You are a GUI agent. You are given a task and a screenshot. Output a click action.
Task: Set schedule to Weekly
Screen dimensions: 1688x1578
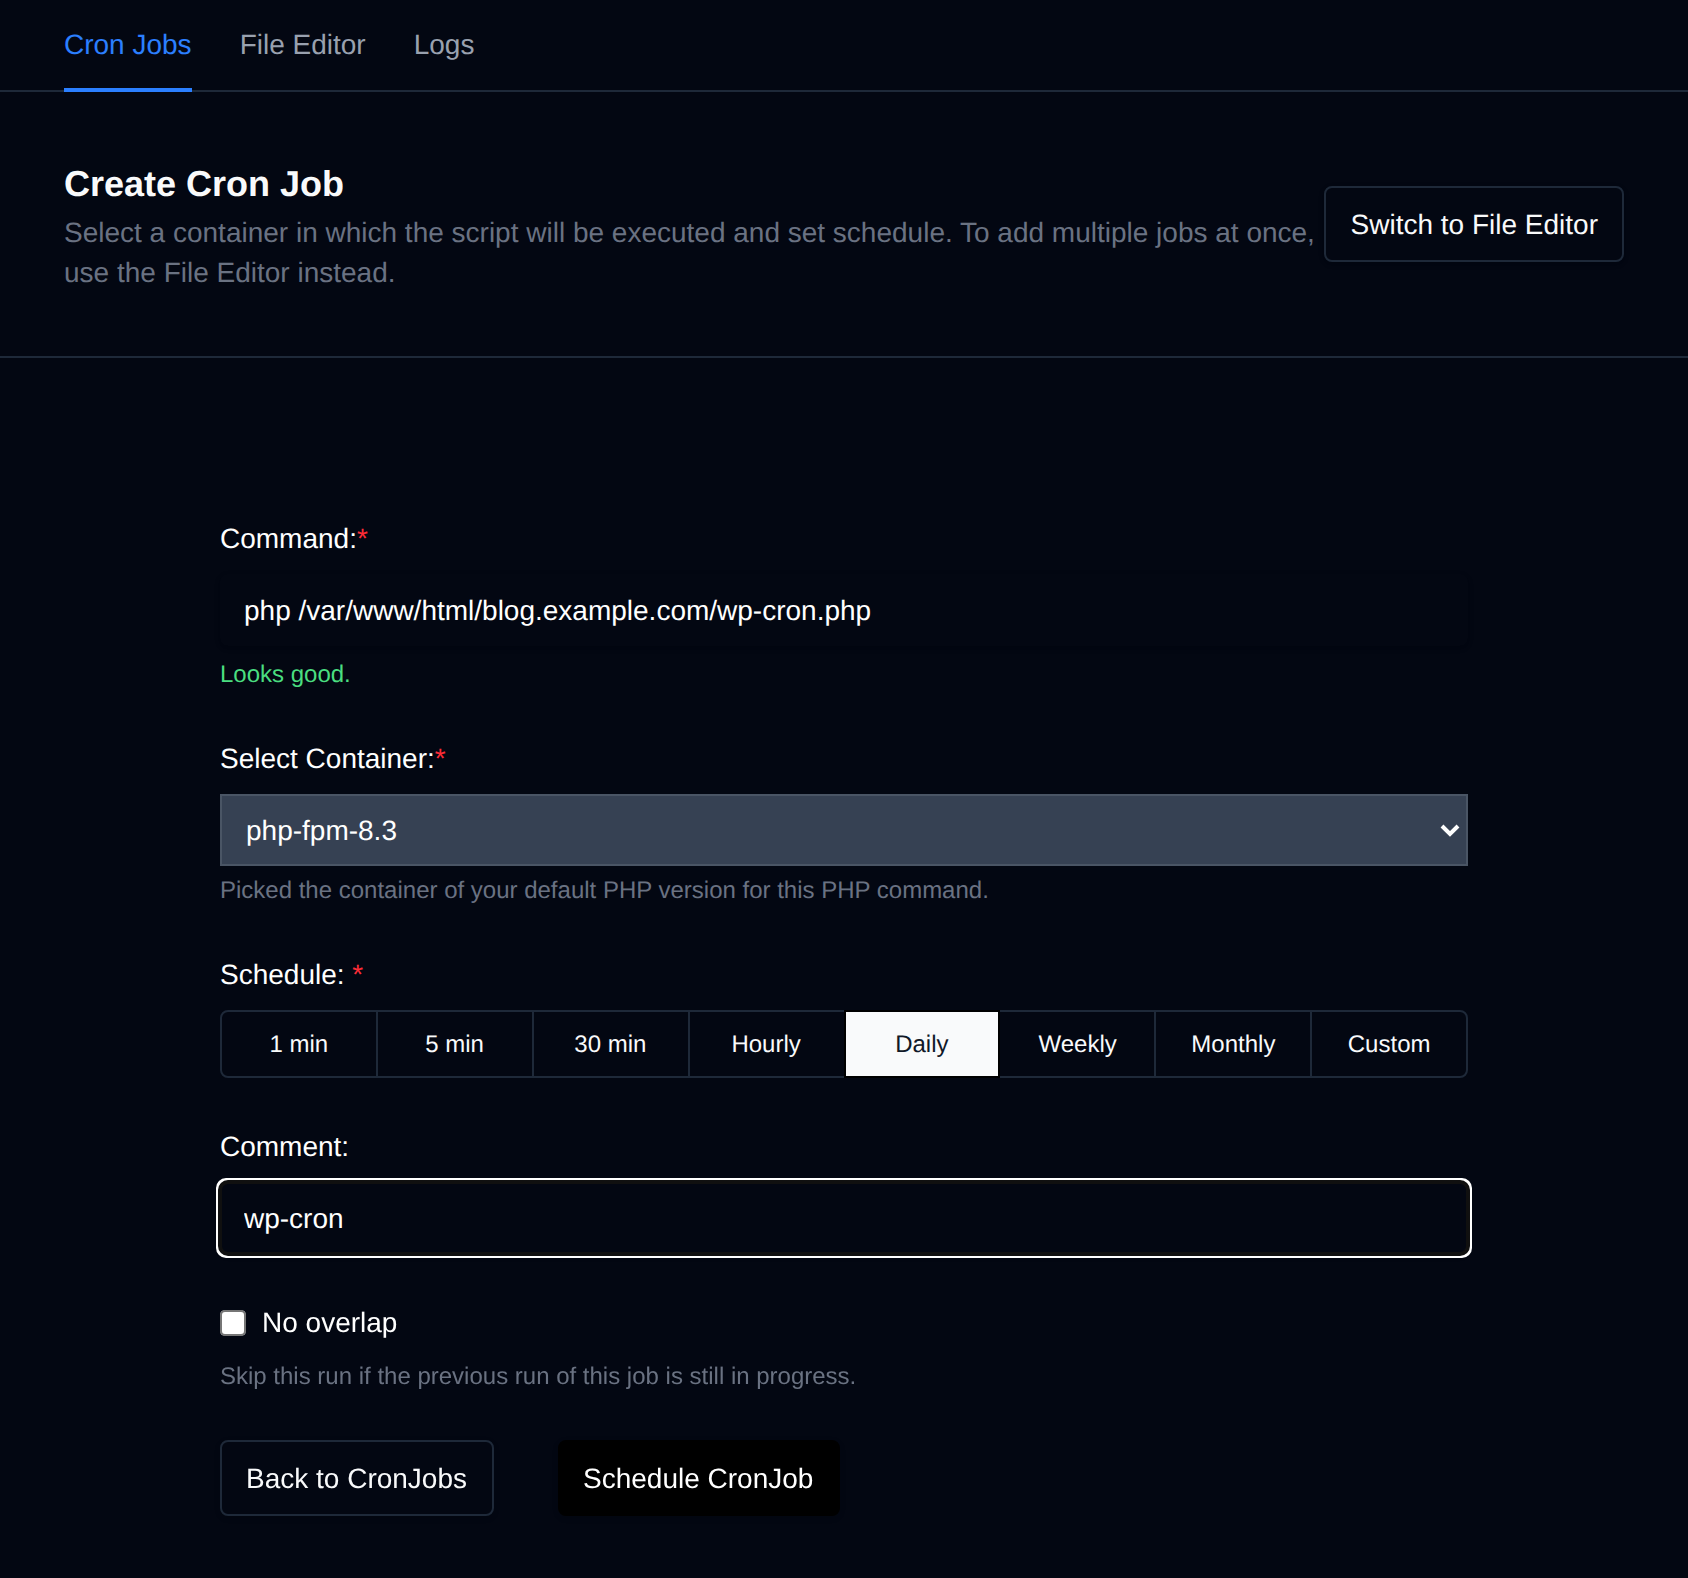(x=1077, y=1044)
